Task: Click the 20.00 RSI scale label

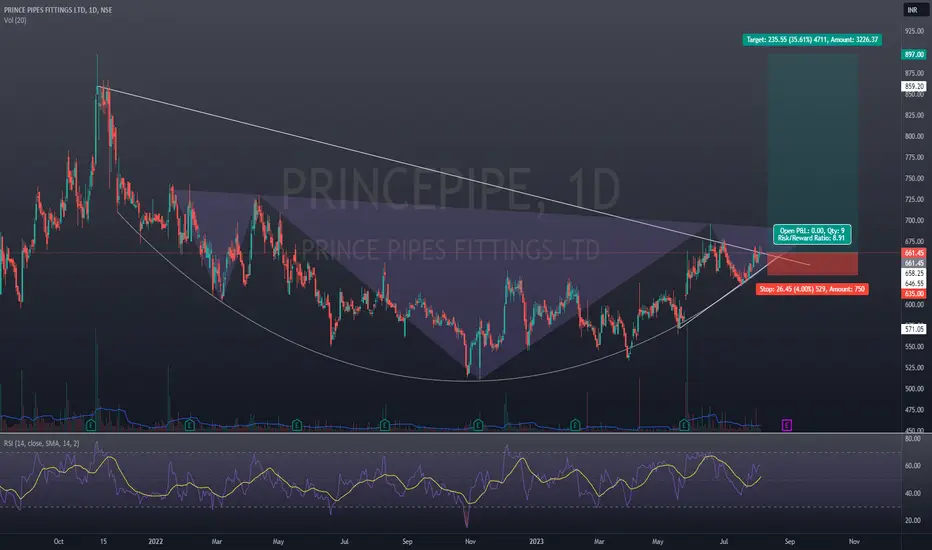Action: point(912,521)
